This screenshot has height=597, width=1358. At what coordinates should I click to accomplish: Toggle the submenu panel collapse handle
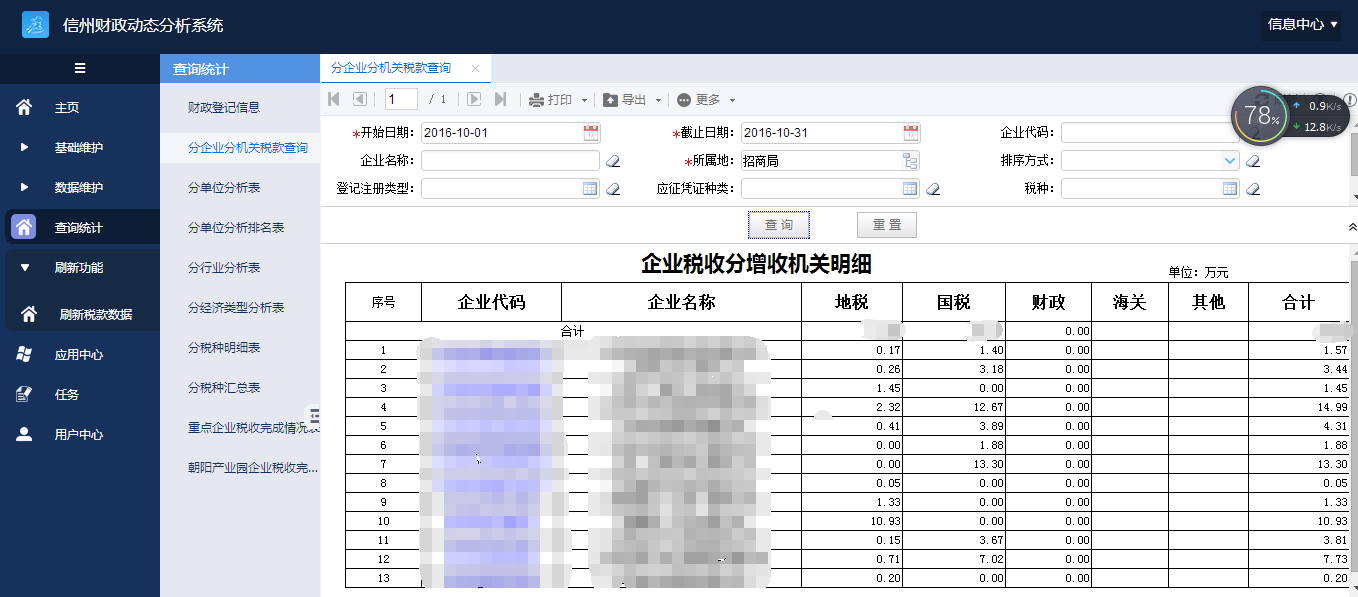coord(313,415)
